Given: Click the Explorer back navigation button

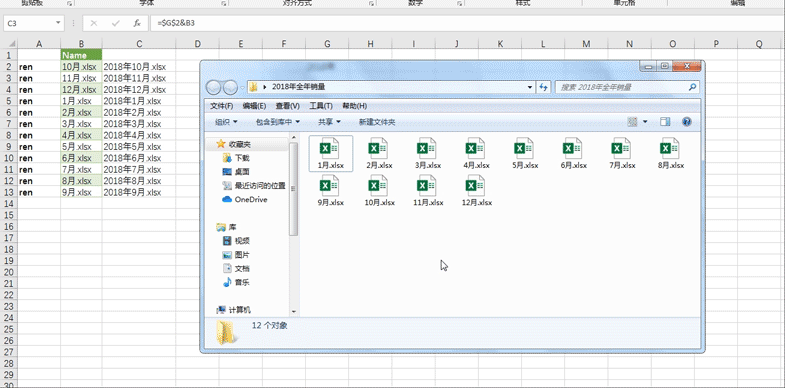Looking at the screenshot, I should [x=213, y=87].
